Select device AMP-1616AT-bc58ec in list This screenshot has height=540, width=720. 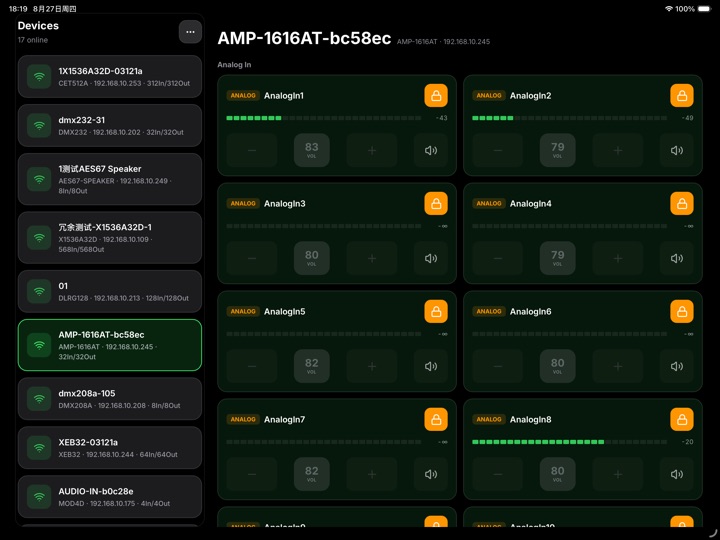click(110, 345)
